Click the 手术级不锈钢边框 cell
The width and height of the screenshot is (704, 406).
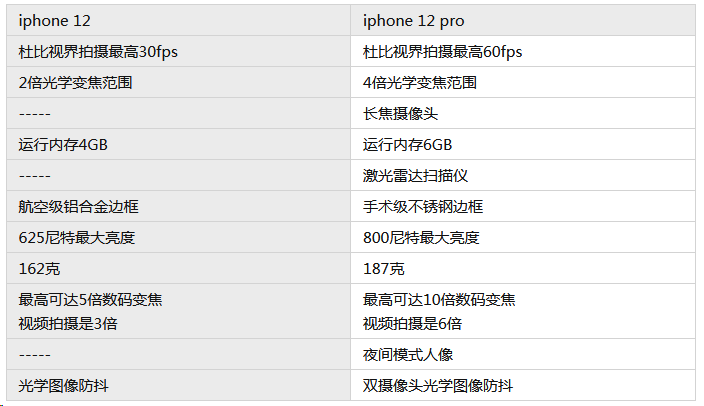[x=523, y=207]
